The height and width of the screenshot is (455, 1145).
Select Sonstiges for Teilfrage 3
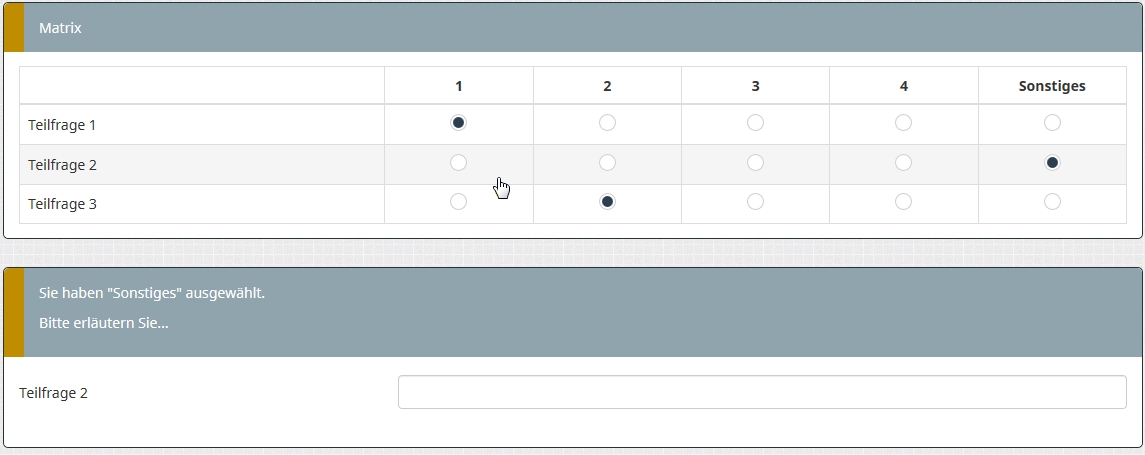1052,202
